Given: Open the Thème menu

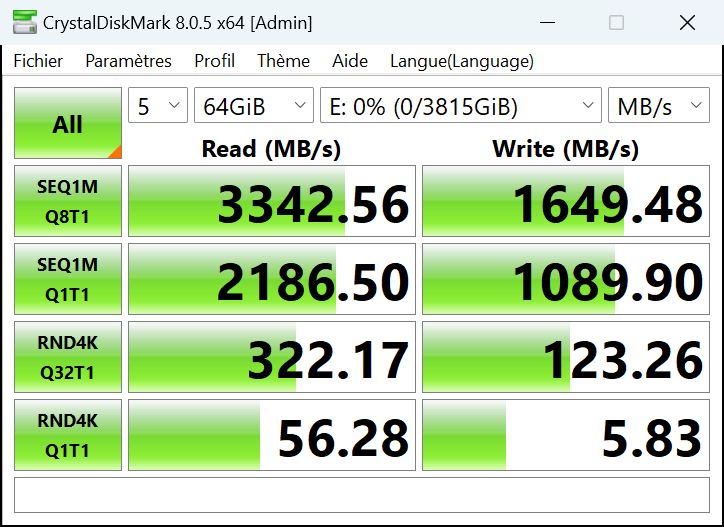Looking at the screenshot, I should 283,61.
